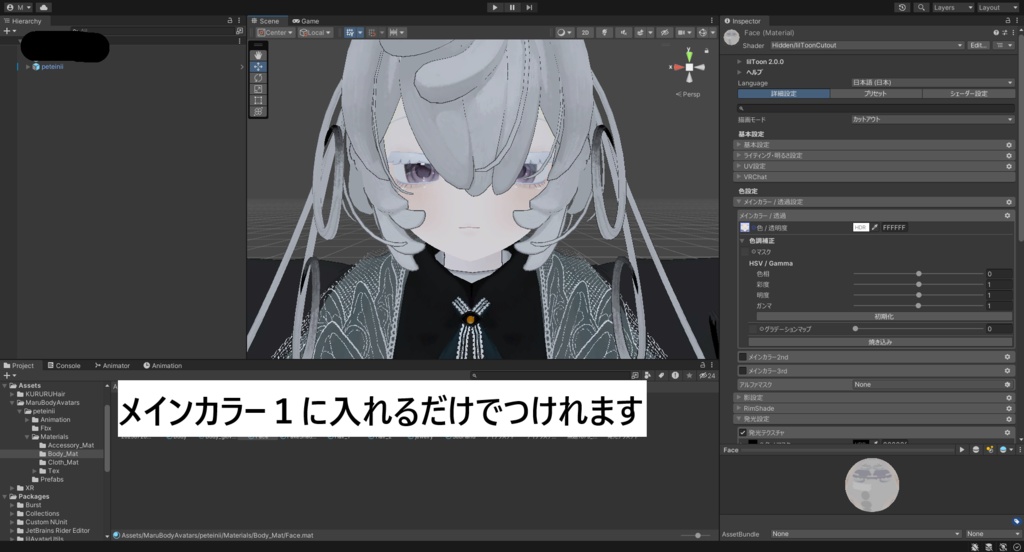This screenshot has height=552, width=1024.
Task: Select the シェーダー設定 tab
Action: point(968,94)
